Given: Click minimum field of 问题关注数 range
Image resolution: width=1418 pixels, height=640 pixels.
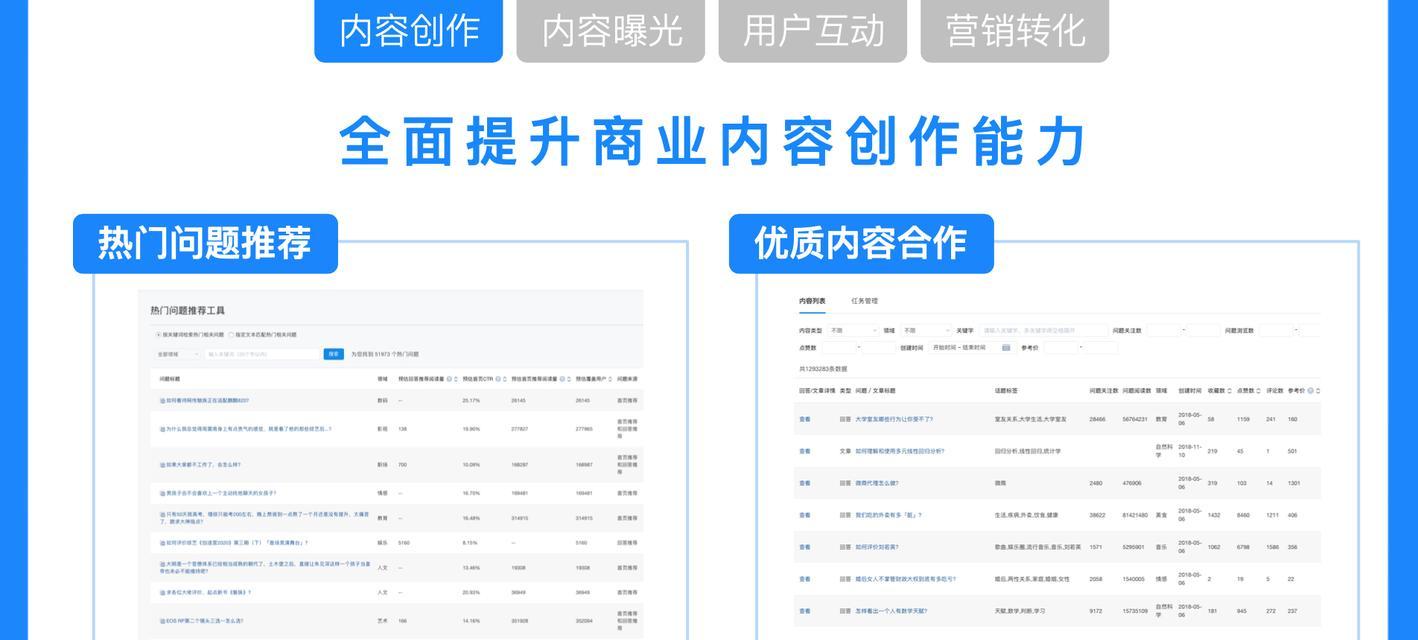Looking at the screenshot, I should 1163,330.
